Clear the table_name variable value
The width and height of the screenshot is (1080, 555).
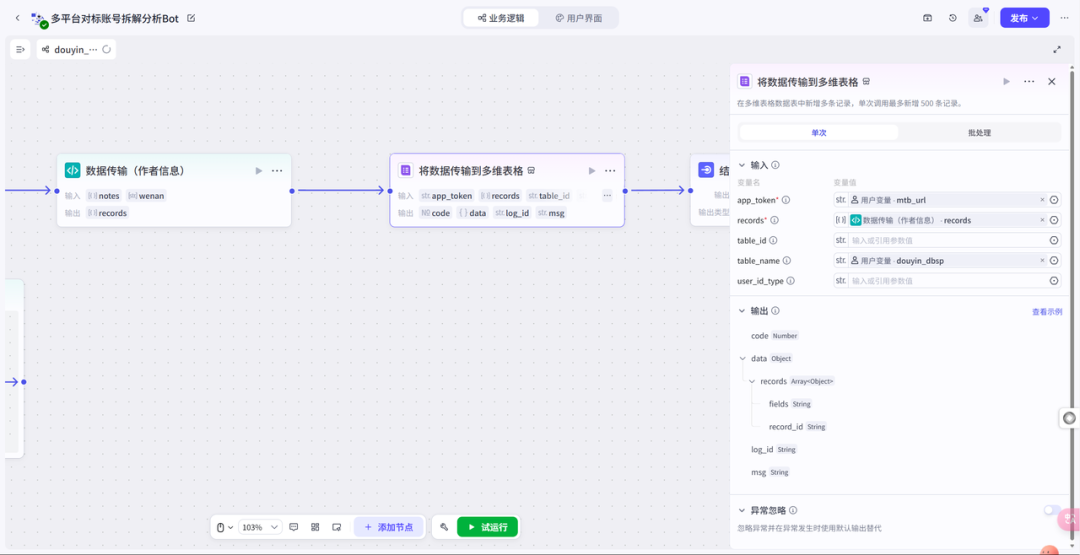(x=1042, y=261)
